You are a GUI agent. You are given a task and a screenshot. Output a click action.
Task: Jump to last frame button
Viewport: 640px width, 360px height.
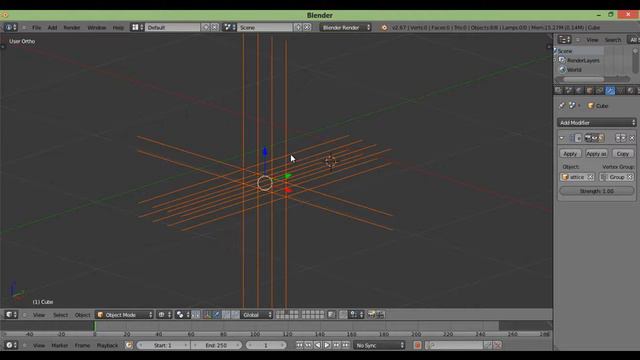pos(345,345)
